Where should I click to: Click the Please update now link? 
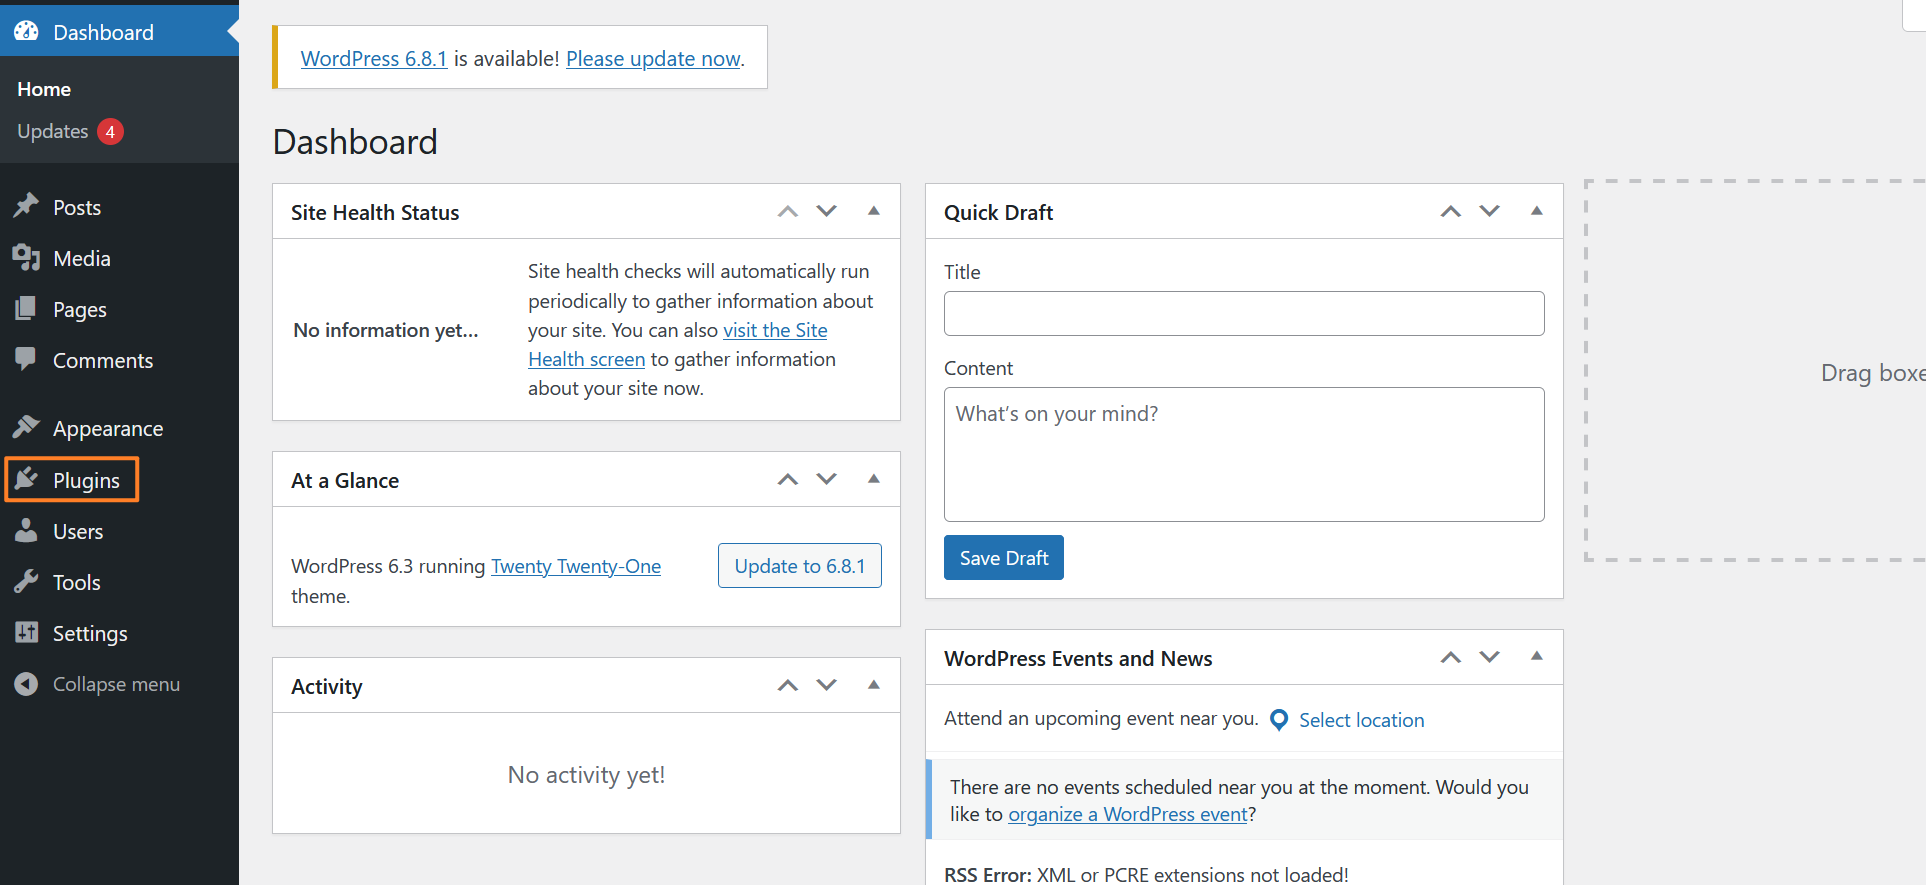click(653, 58)
